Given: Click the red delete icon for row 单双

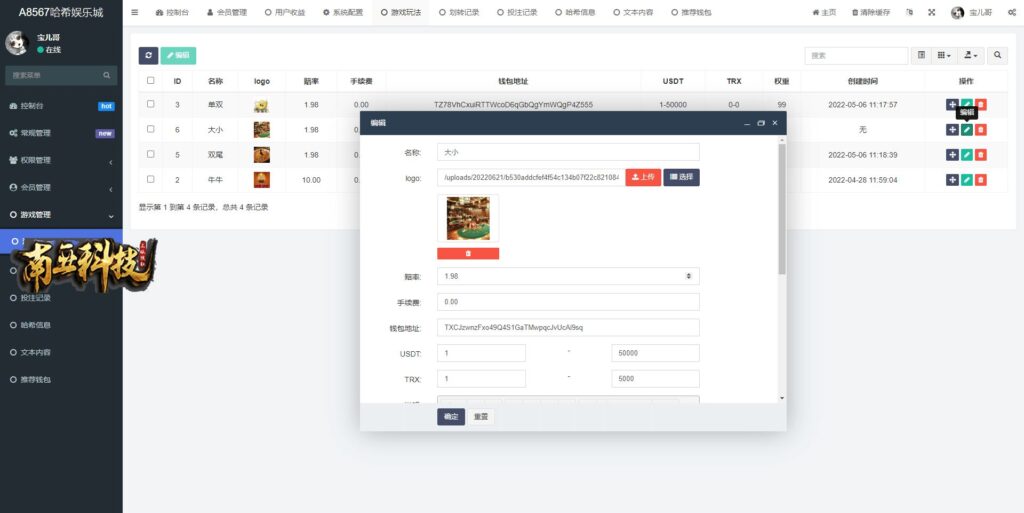Looking at the screenshot, I should coord(980,104).
